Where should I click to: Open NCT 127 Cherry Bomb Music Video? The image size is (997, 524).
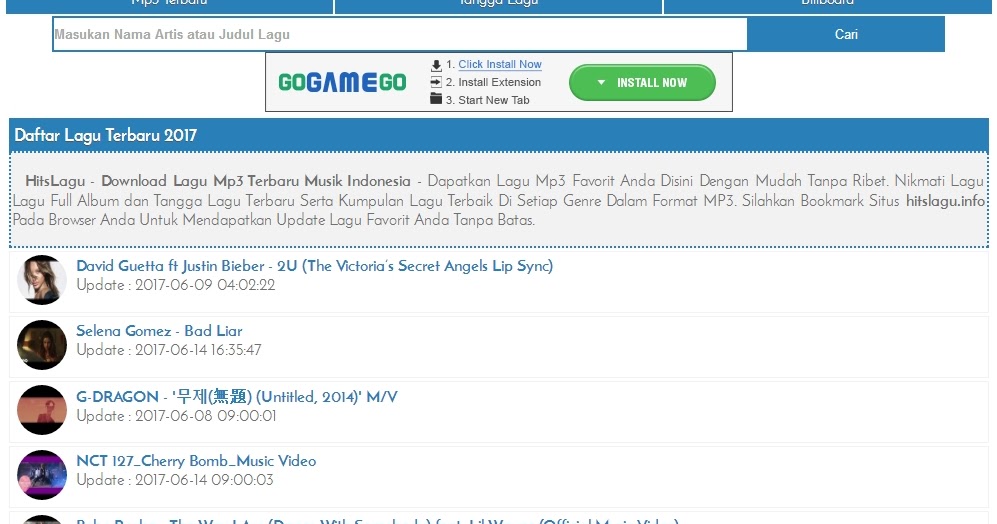196,460
